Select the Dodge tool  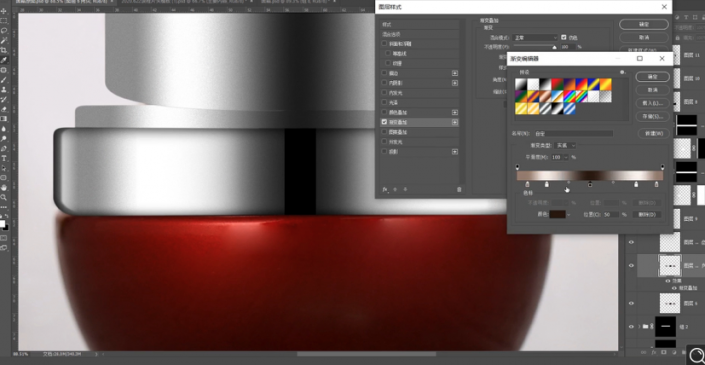click(x=4, y=138)
